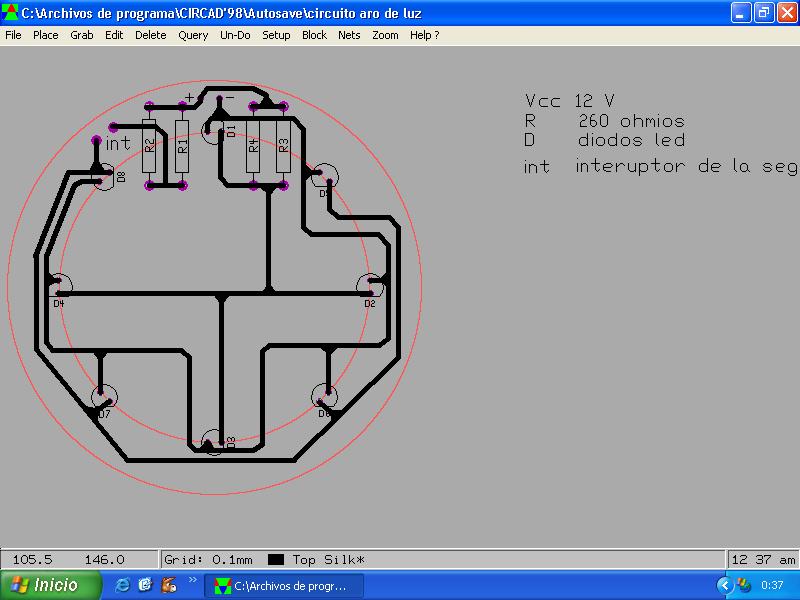Click the Inicio start button
This screenshot has height=600, width=800.
[x=51, y=585]
